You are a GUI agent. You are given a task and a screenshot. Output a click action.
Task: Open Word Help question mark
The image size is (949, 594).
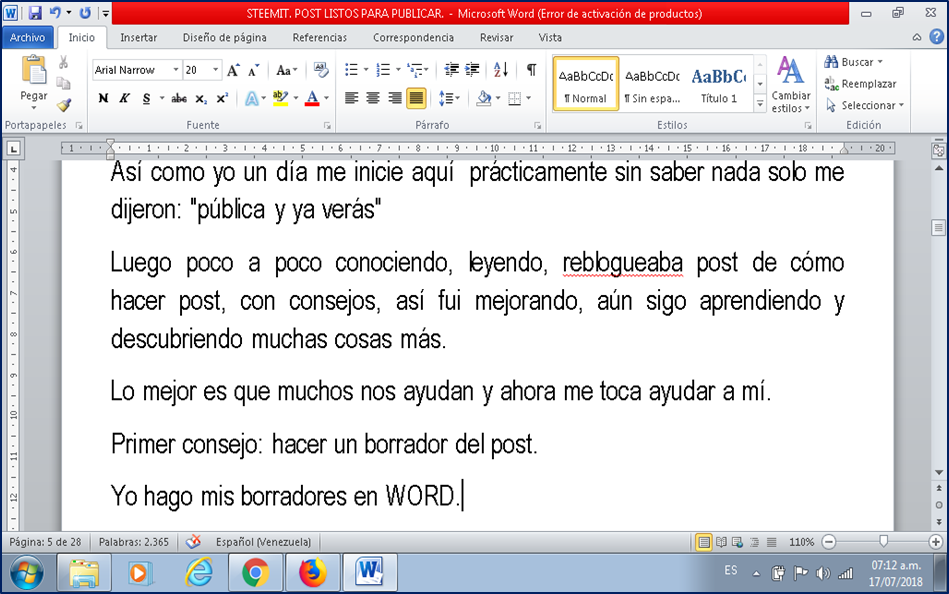click(936, 37)
